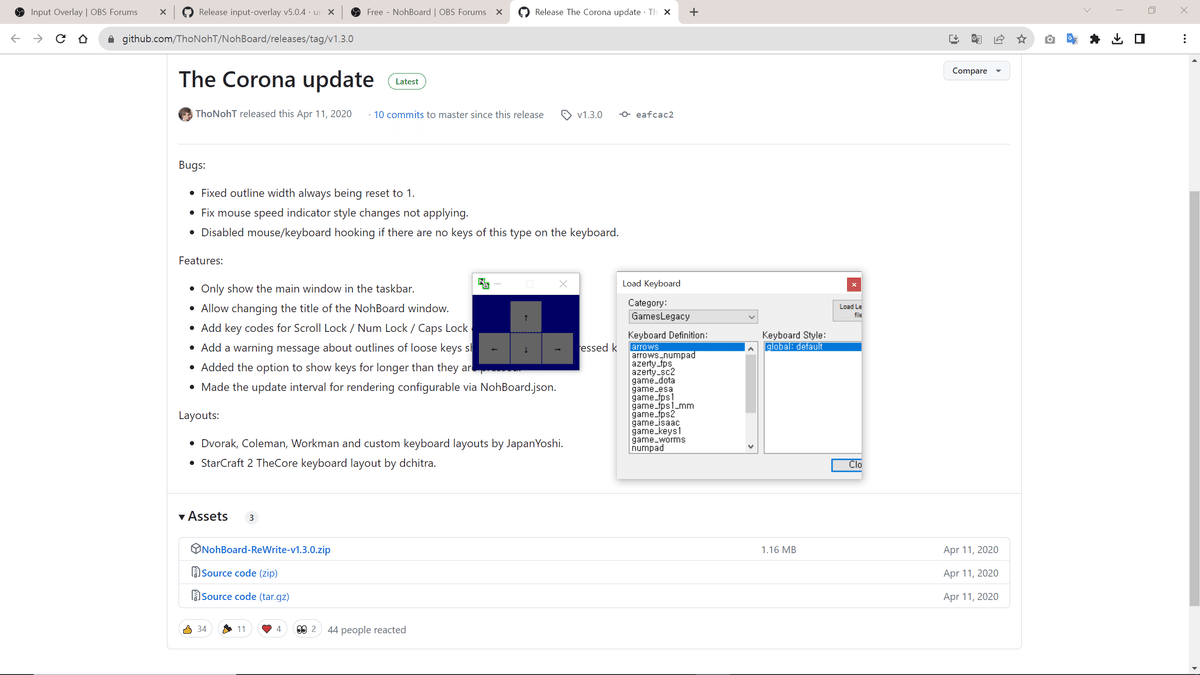Open the translate page icon in address bar

click(x=976, y=39)
